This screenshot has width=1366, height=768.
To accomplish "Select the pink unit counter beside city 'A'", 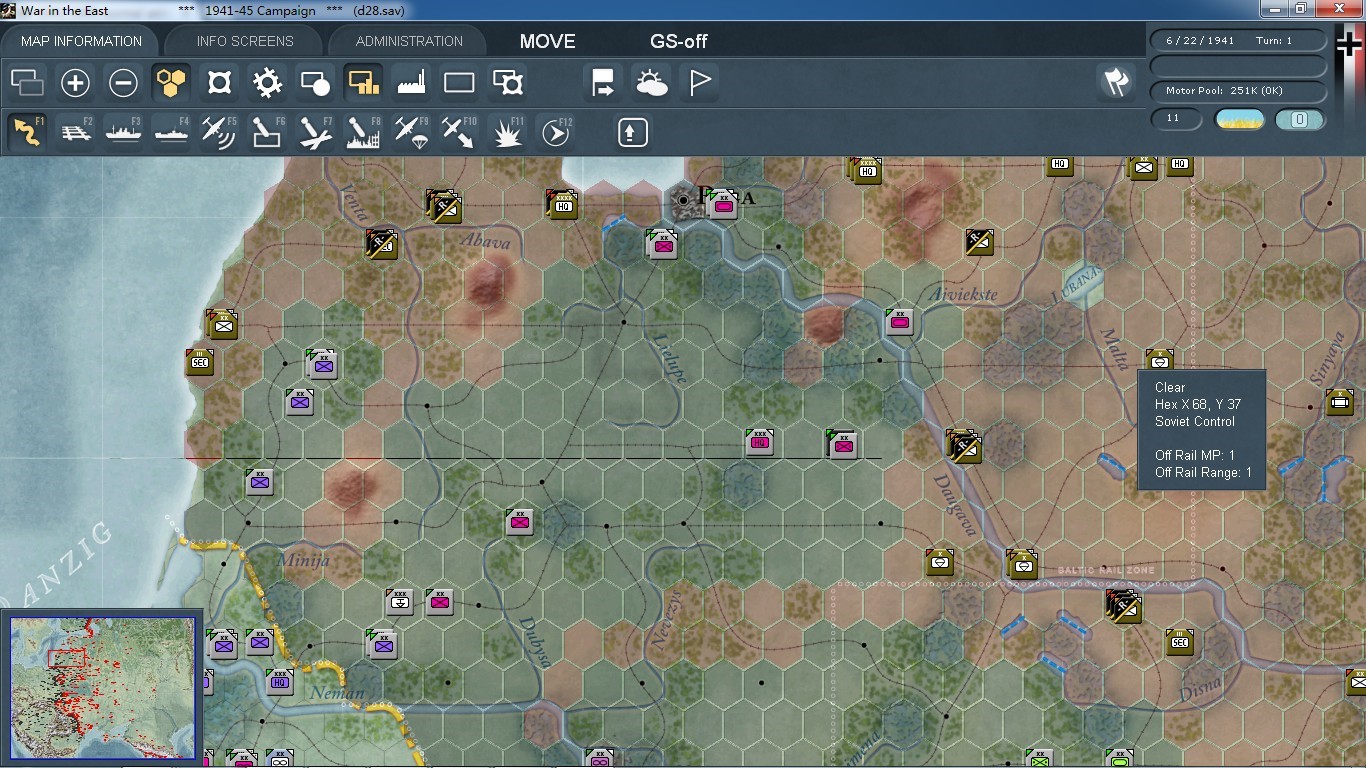I will pos(722,204).
